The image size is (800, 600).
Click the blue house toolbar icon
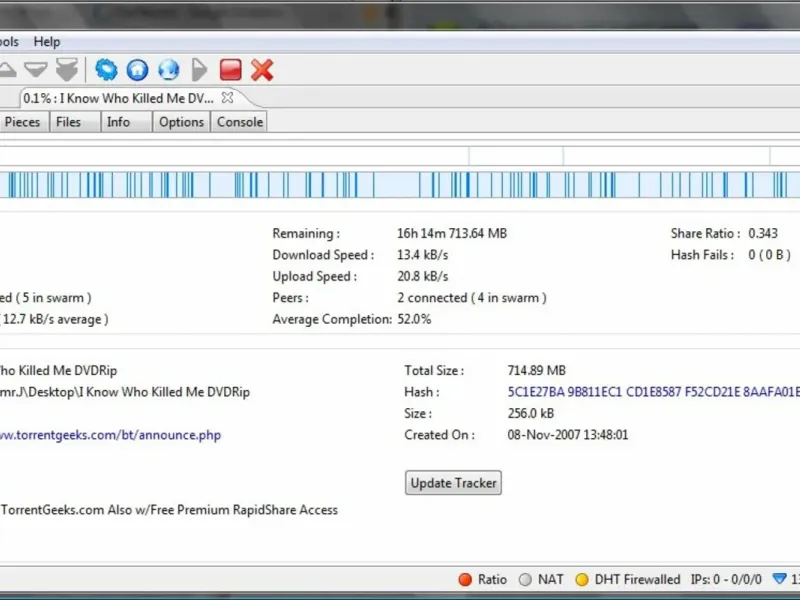tap(137, 70)
